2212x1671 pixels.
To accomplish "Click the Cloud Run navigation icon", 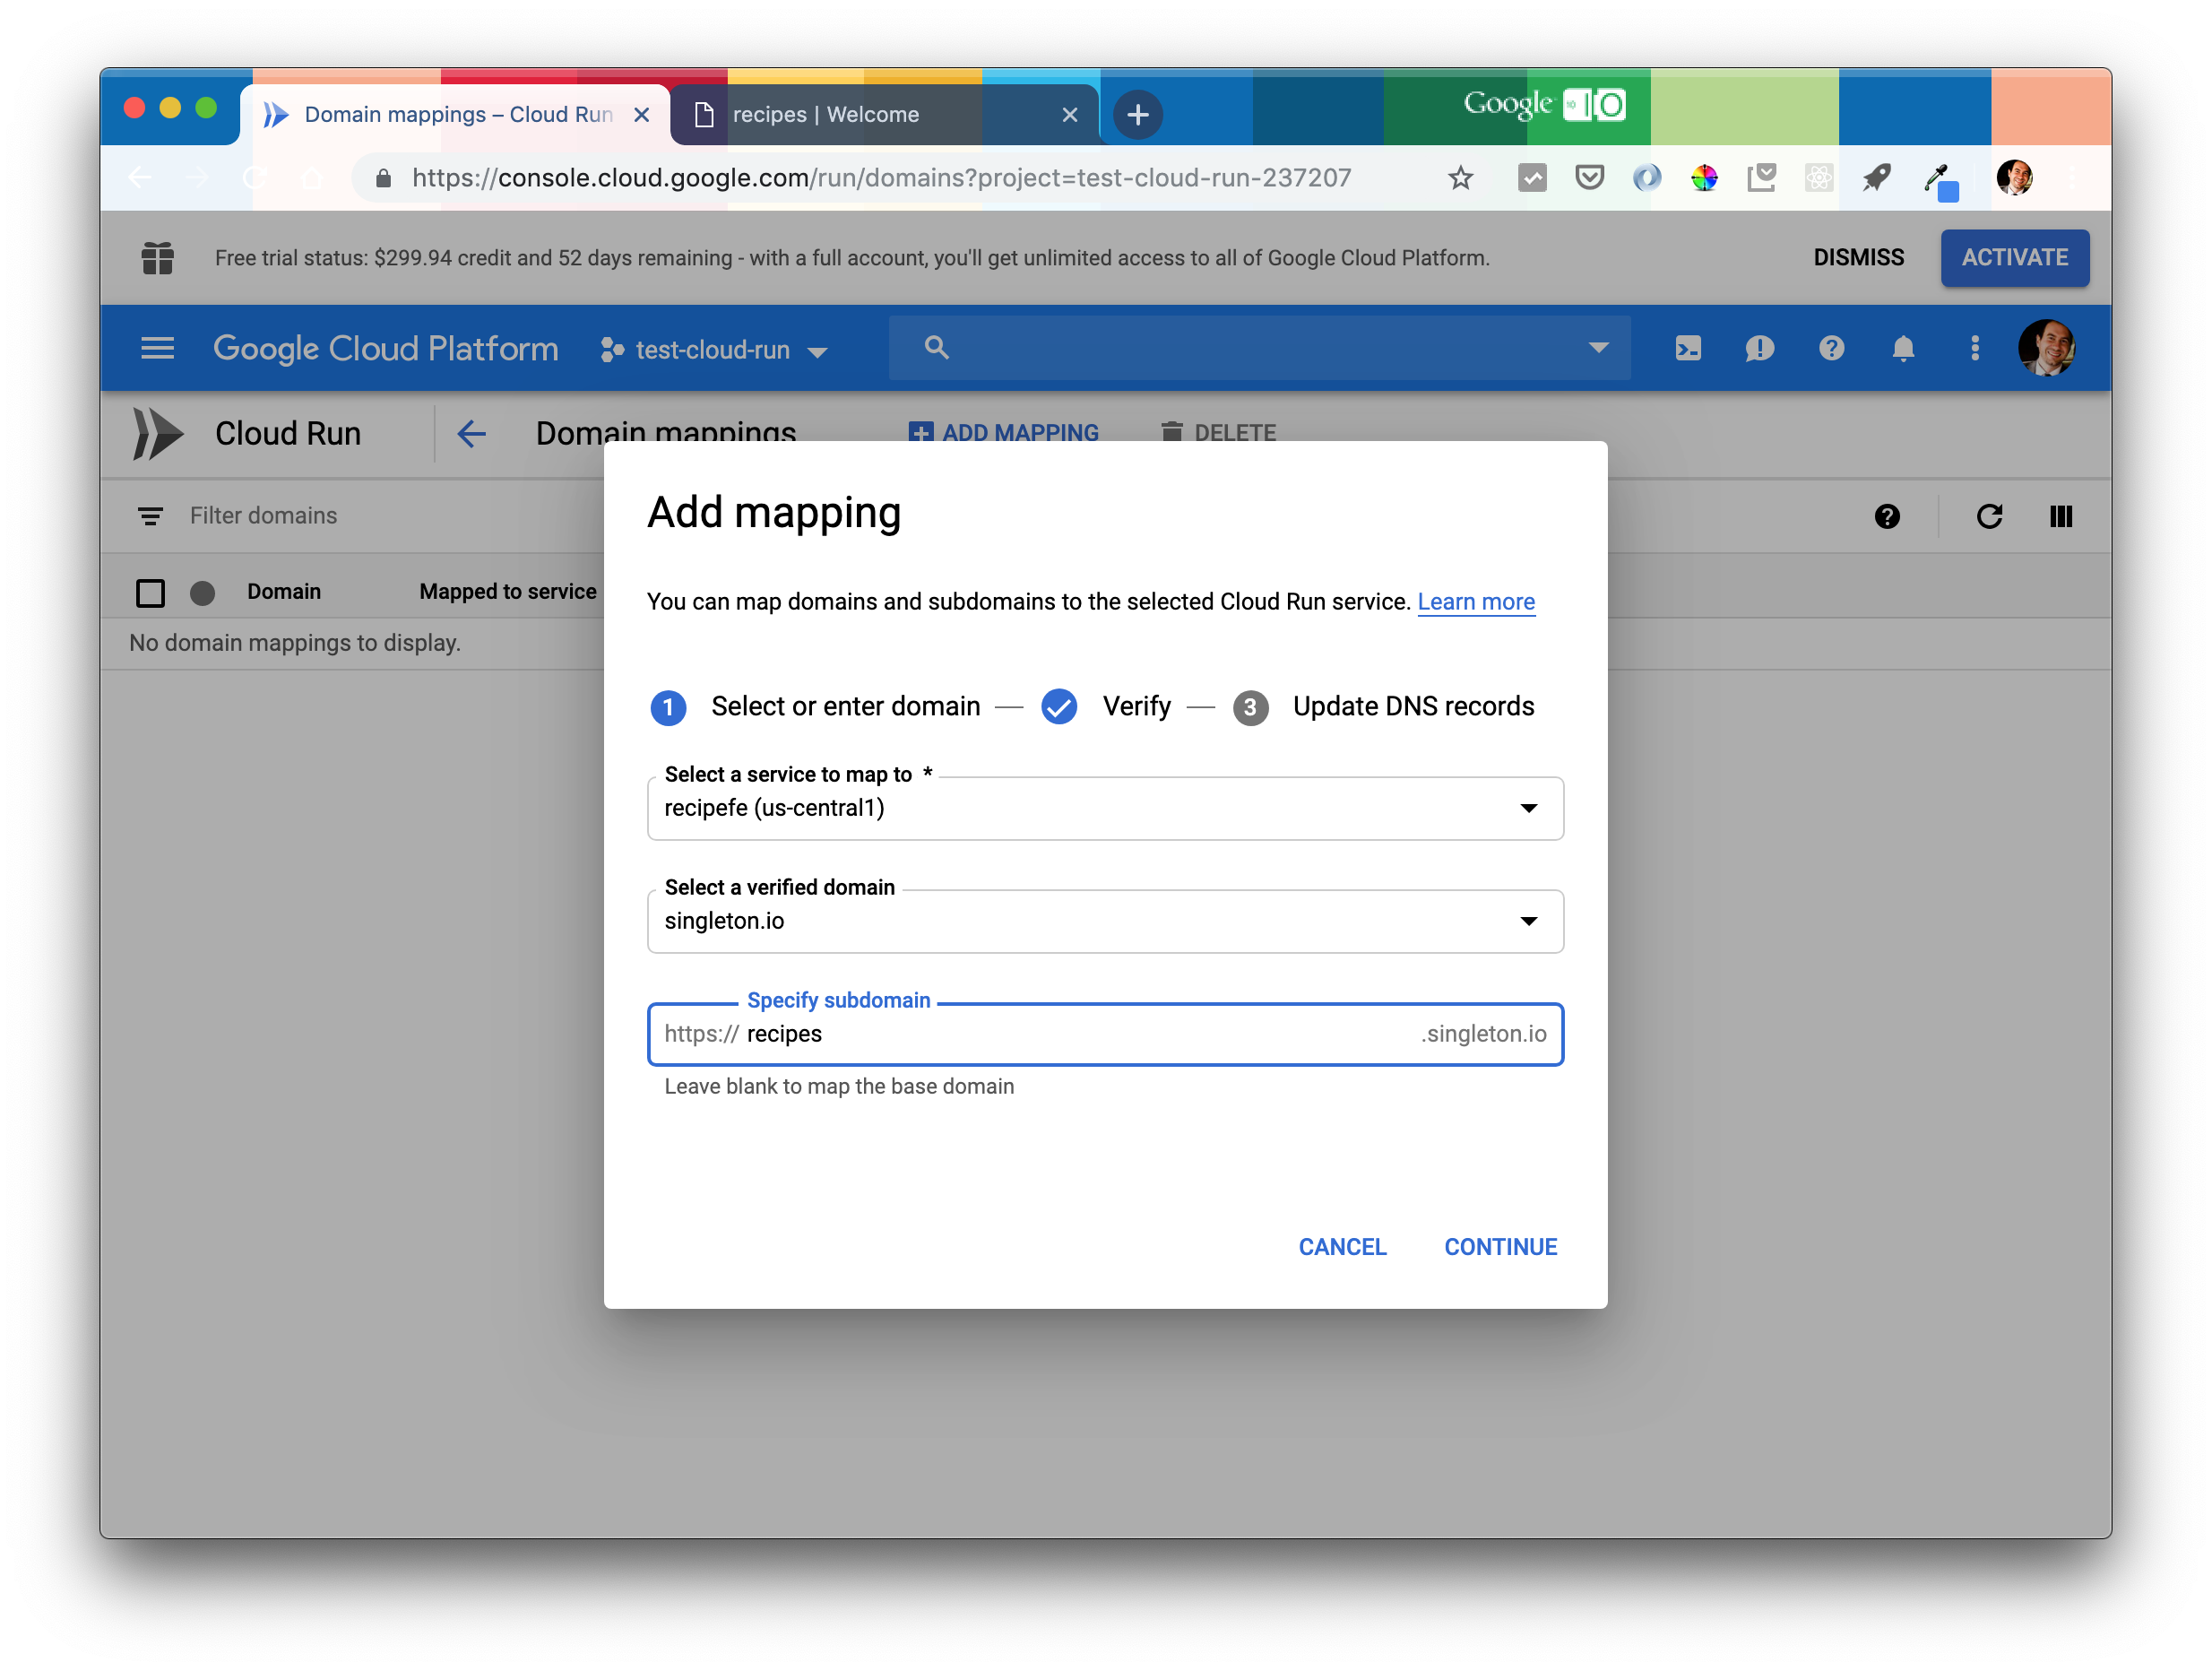I will [x=160, y=434].
